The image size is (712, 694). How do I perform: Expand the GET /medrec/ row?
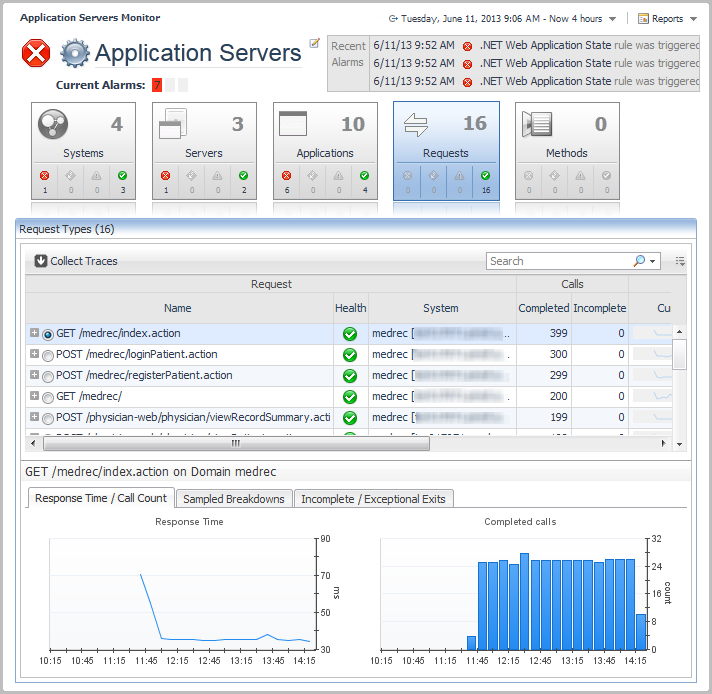pos(34,396)
